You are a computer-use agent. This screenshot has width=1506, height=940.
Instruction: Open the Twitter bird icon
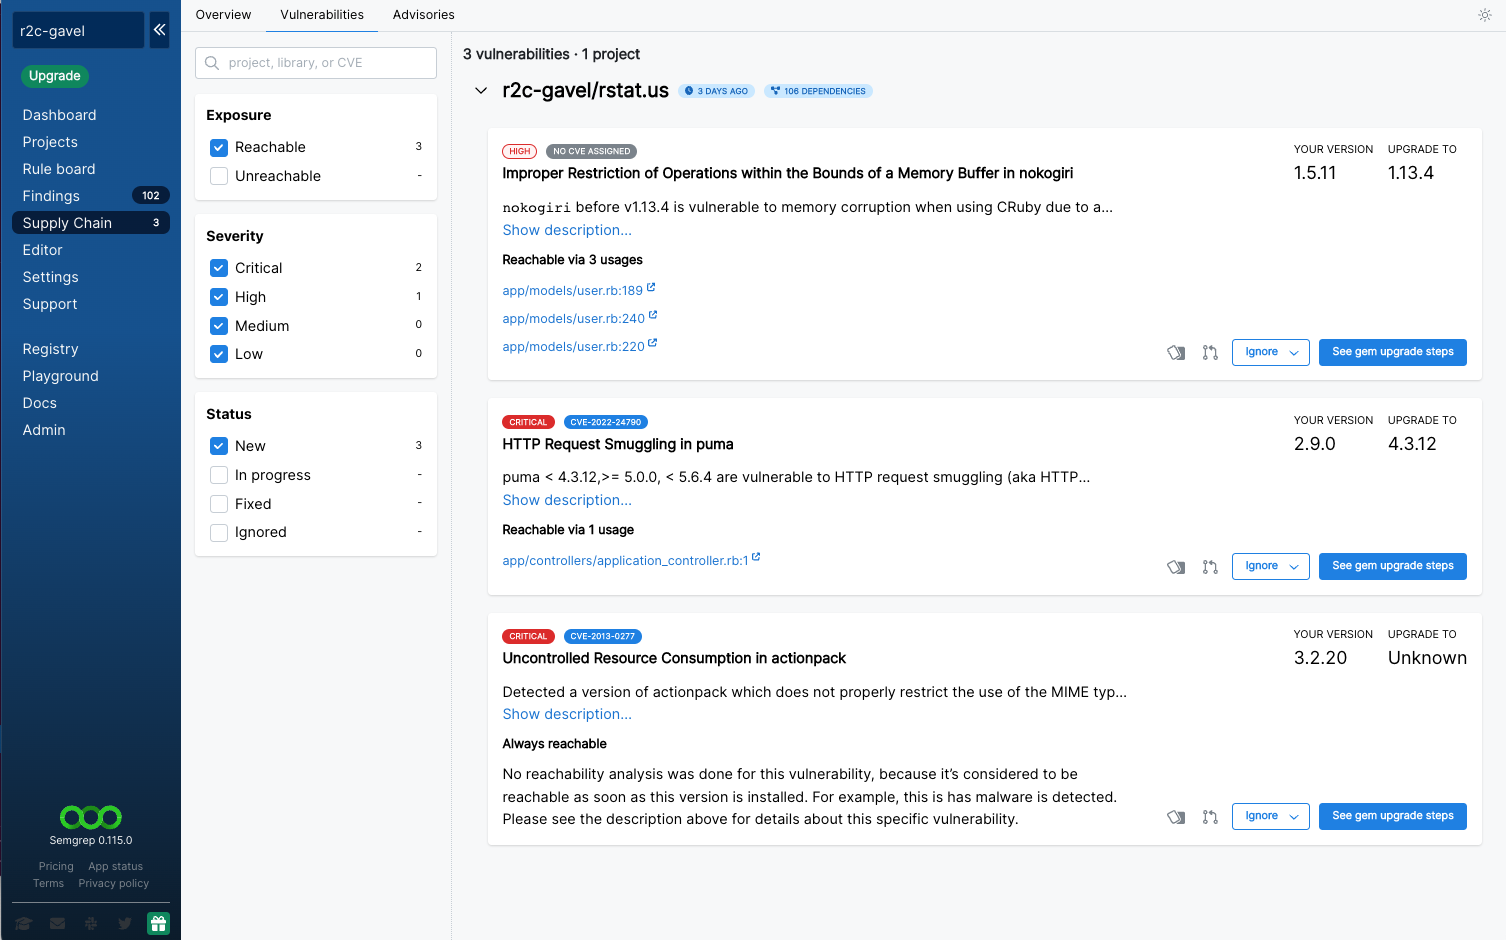[x=125, y=923]
